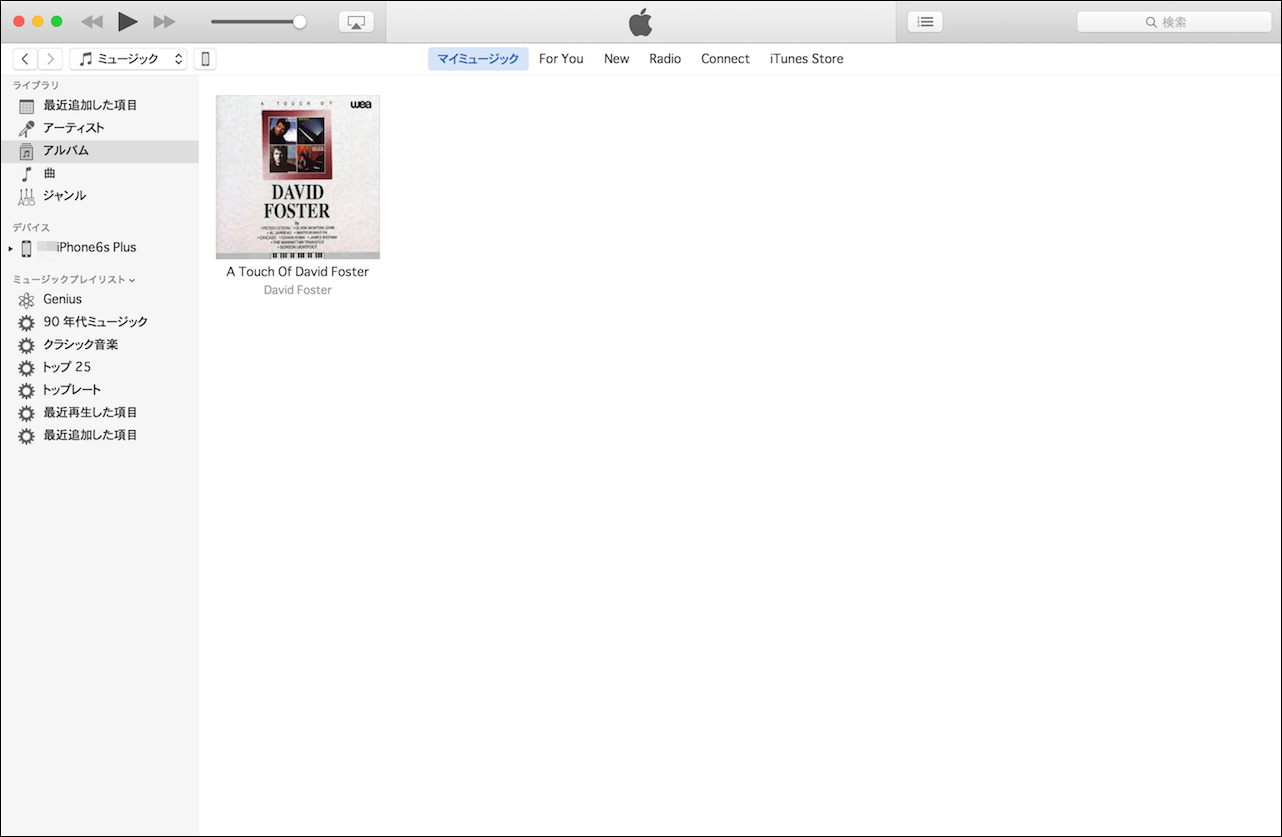Go forward with the right arrow
Screen dimensions: 1282x837
point(50,59)
